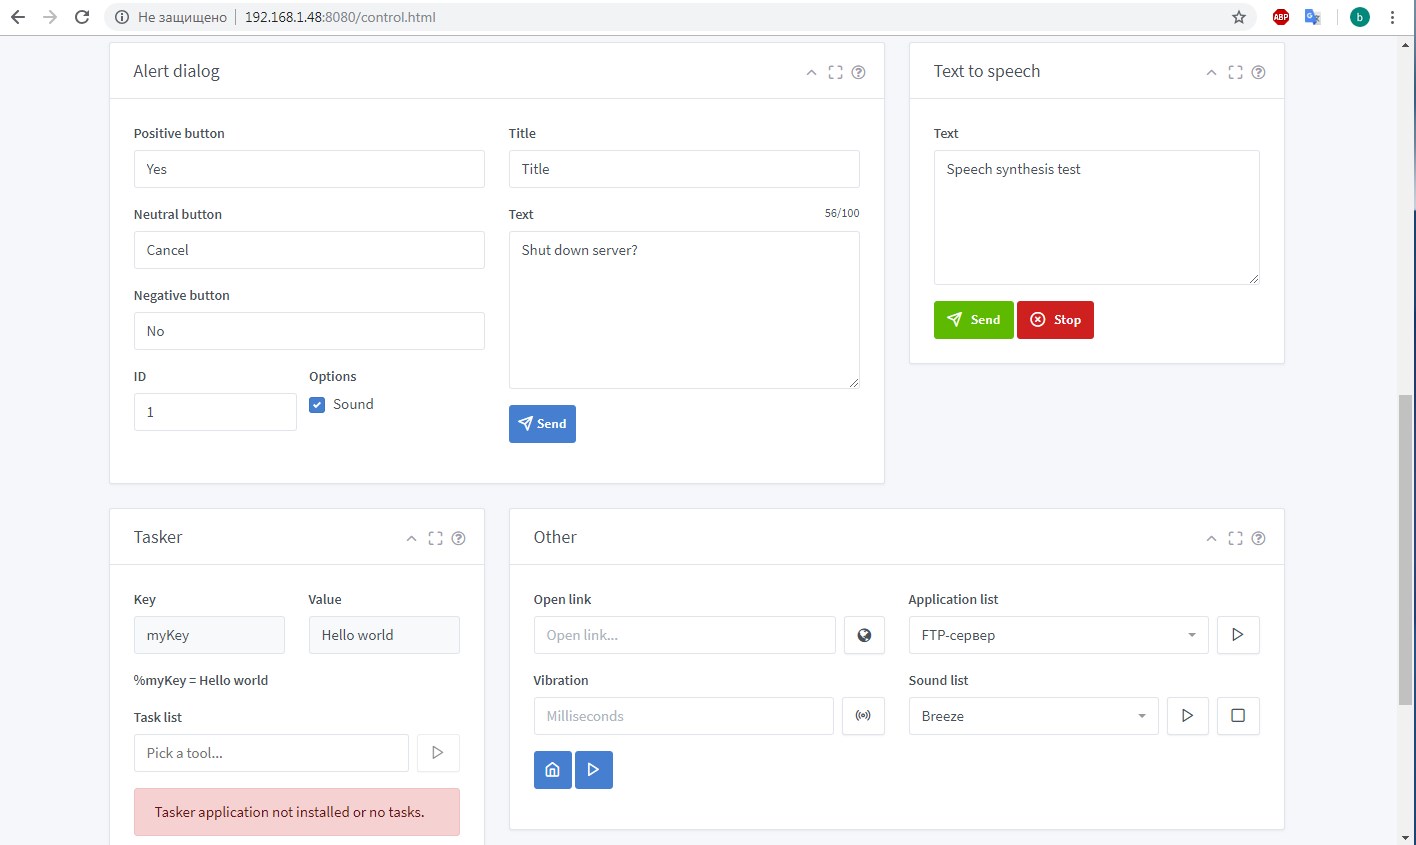
Task: Open the Application list dropdown
Action: (x=1058, y=635)
